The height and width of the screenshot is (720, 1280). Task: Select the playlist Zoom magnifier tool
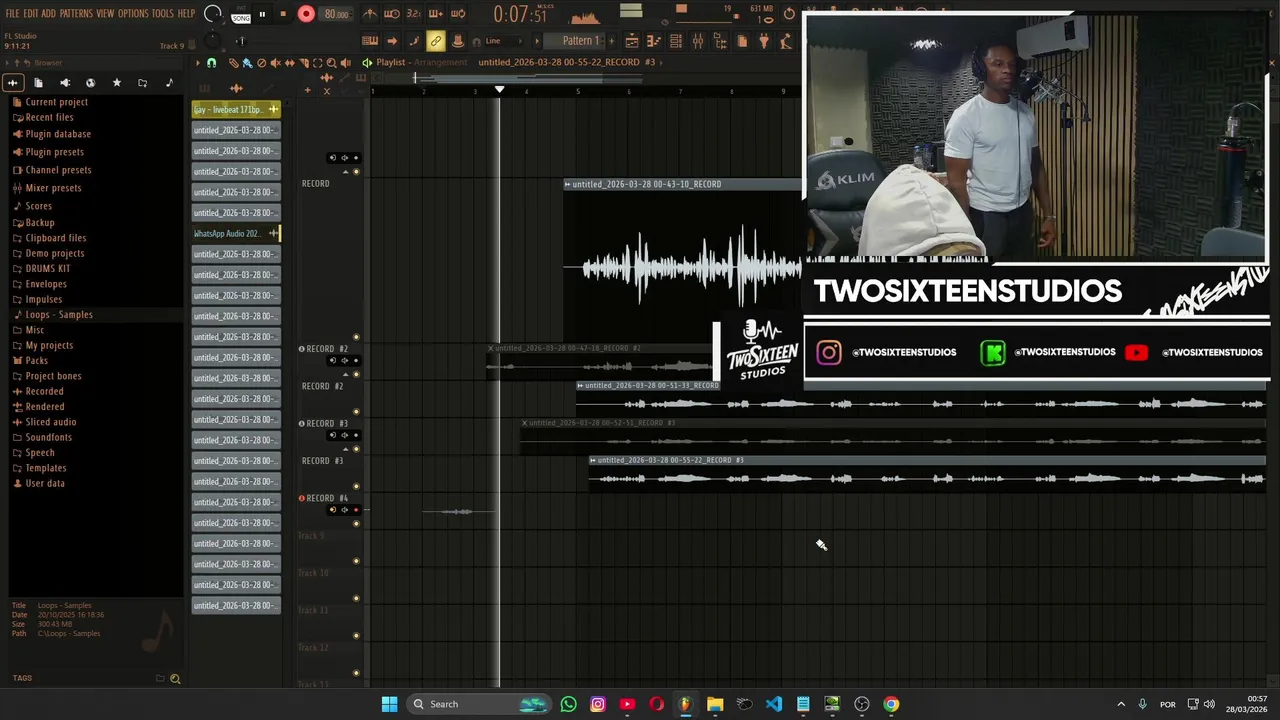pos(332,63)
